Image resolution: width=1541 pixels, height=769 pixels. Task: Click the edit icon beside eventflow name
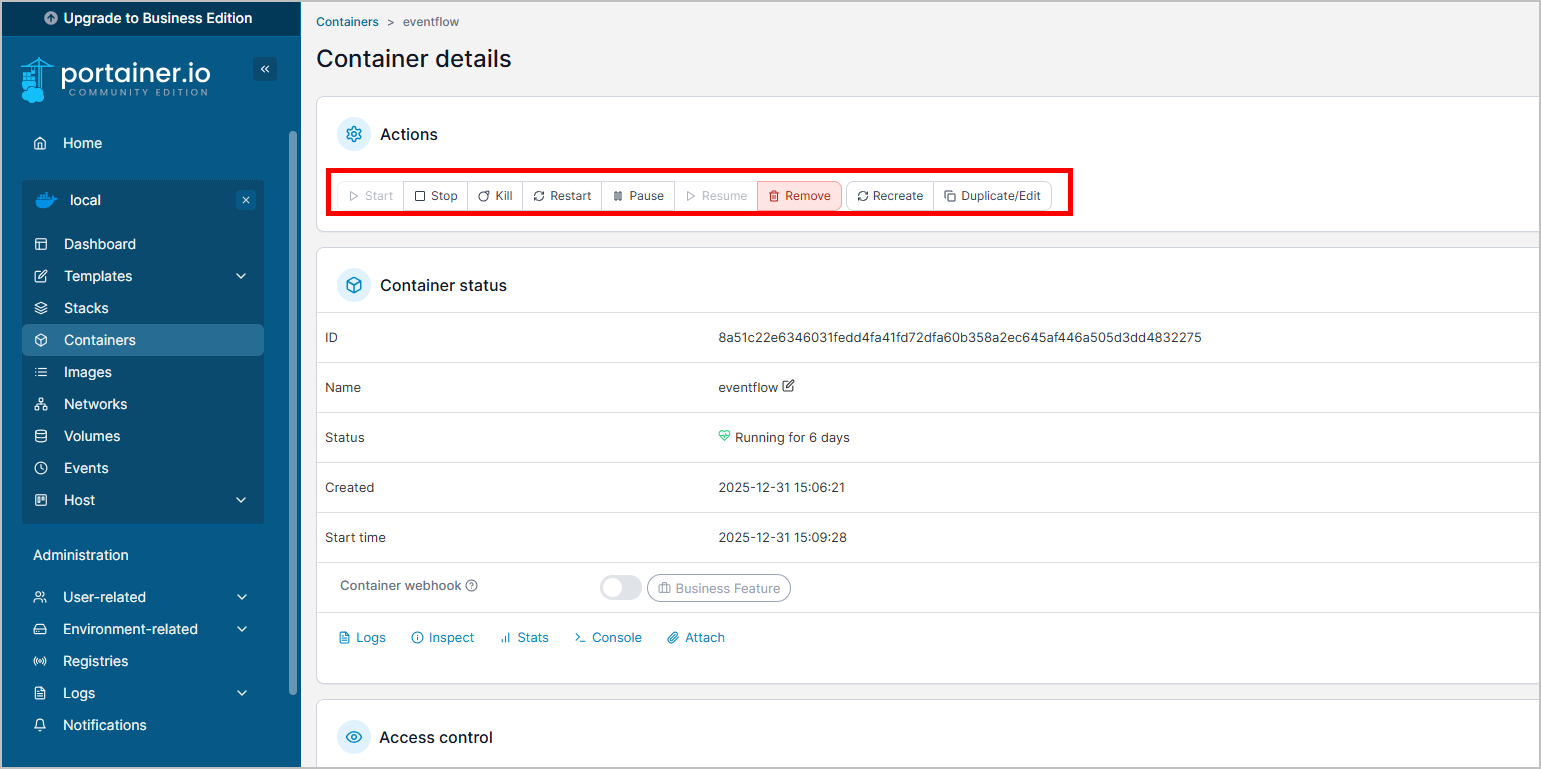(789, 386)
